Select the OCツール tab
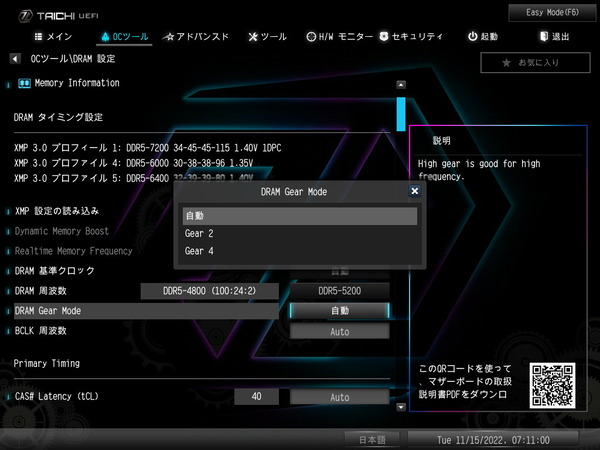The image size is (600, 450). (124, 37)
